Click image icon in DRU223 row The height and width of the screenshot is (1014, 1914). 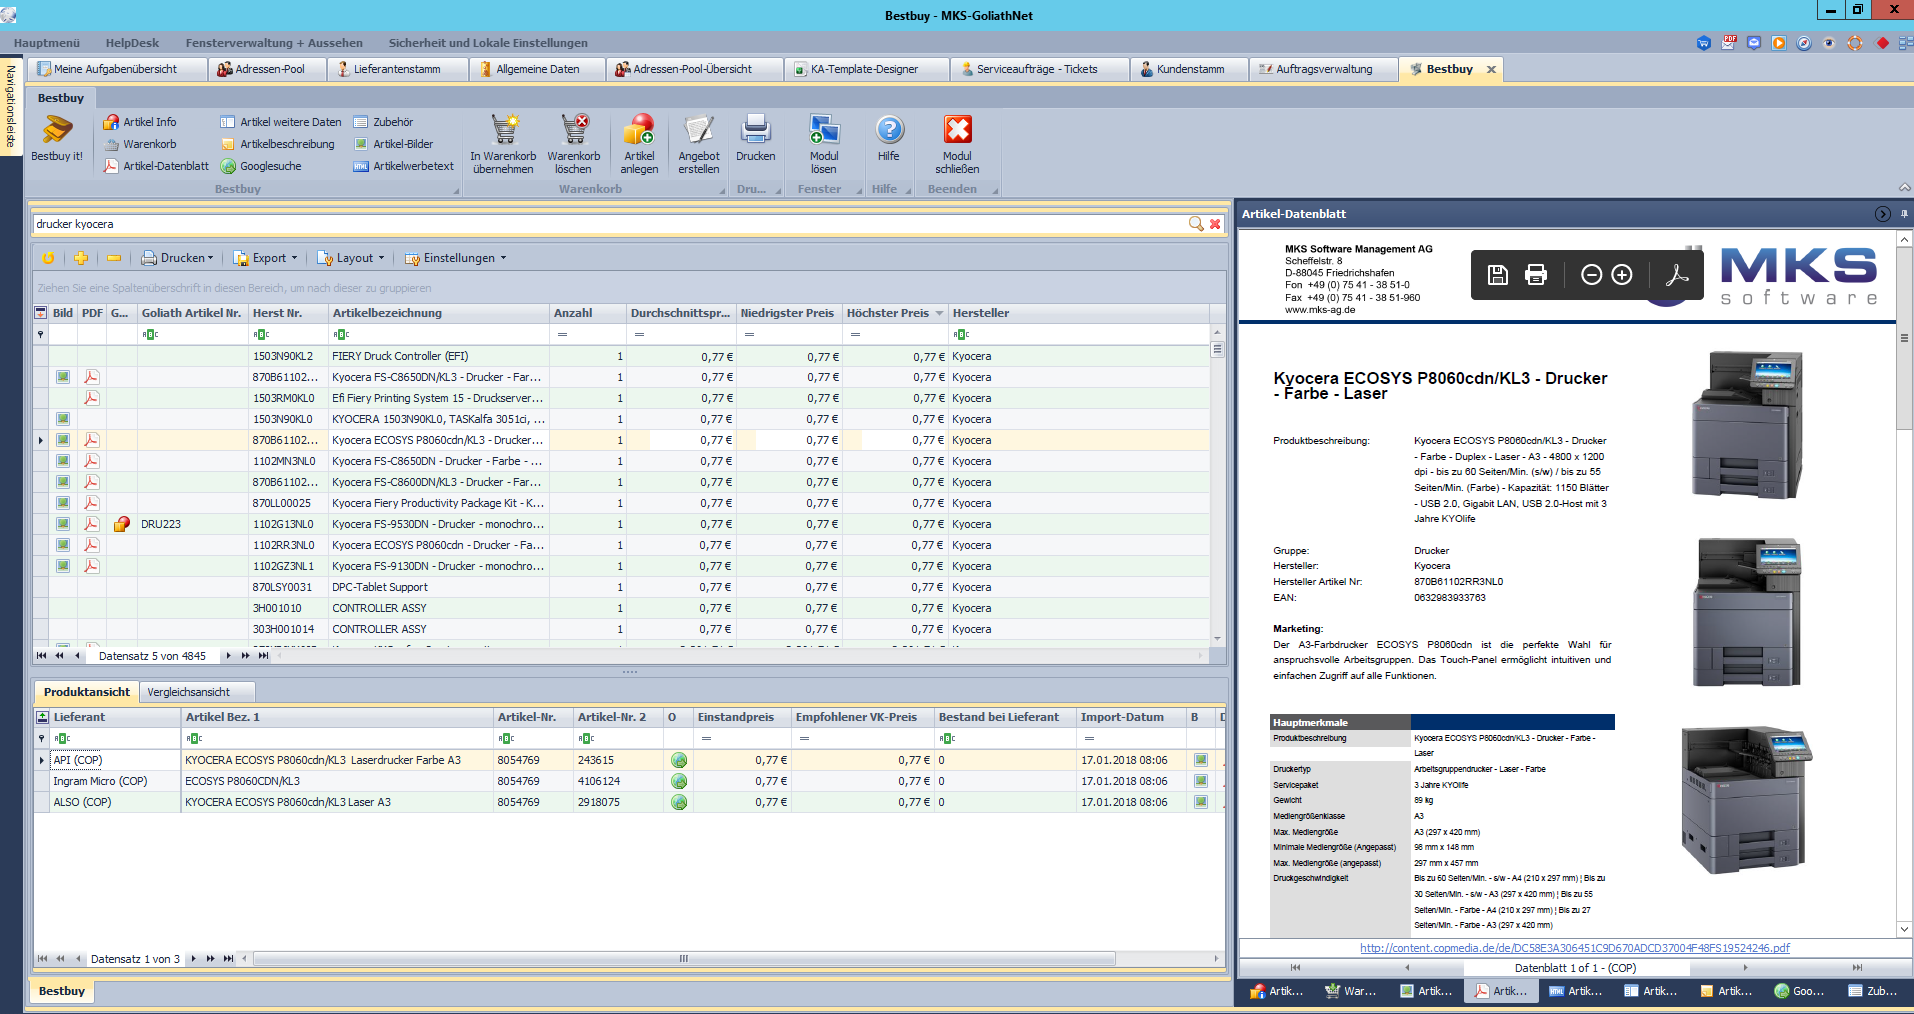point(63,524)
